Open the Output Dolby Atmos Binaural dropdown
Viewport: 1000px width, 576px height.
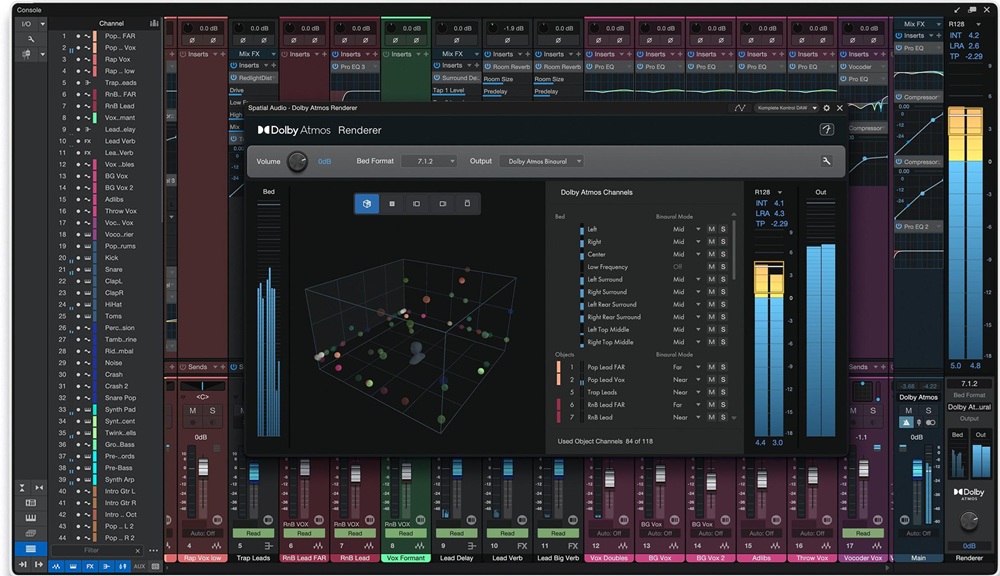[x=541, y=161]
